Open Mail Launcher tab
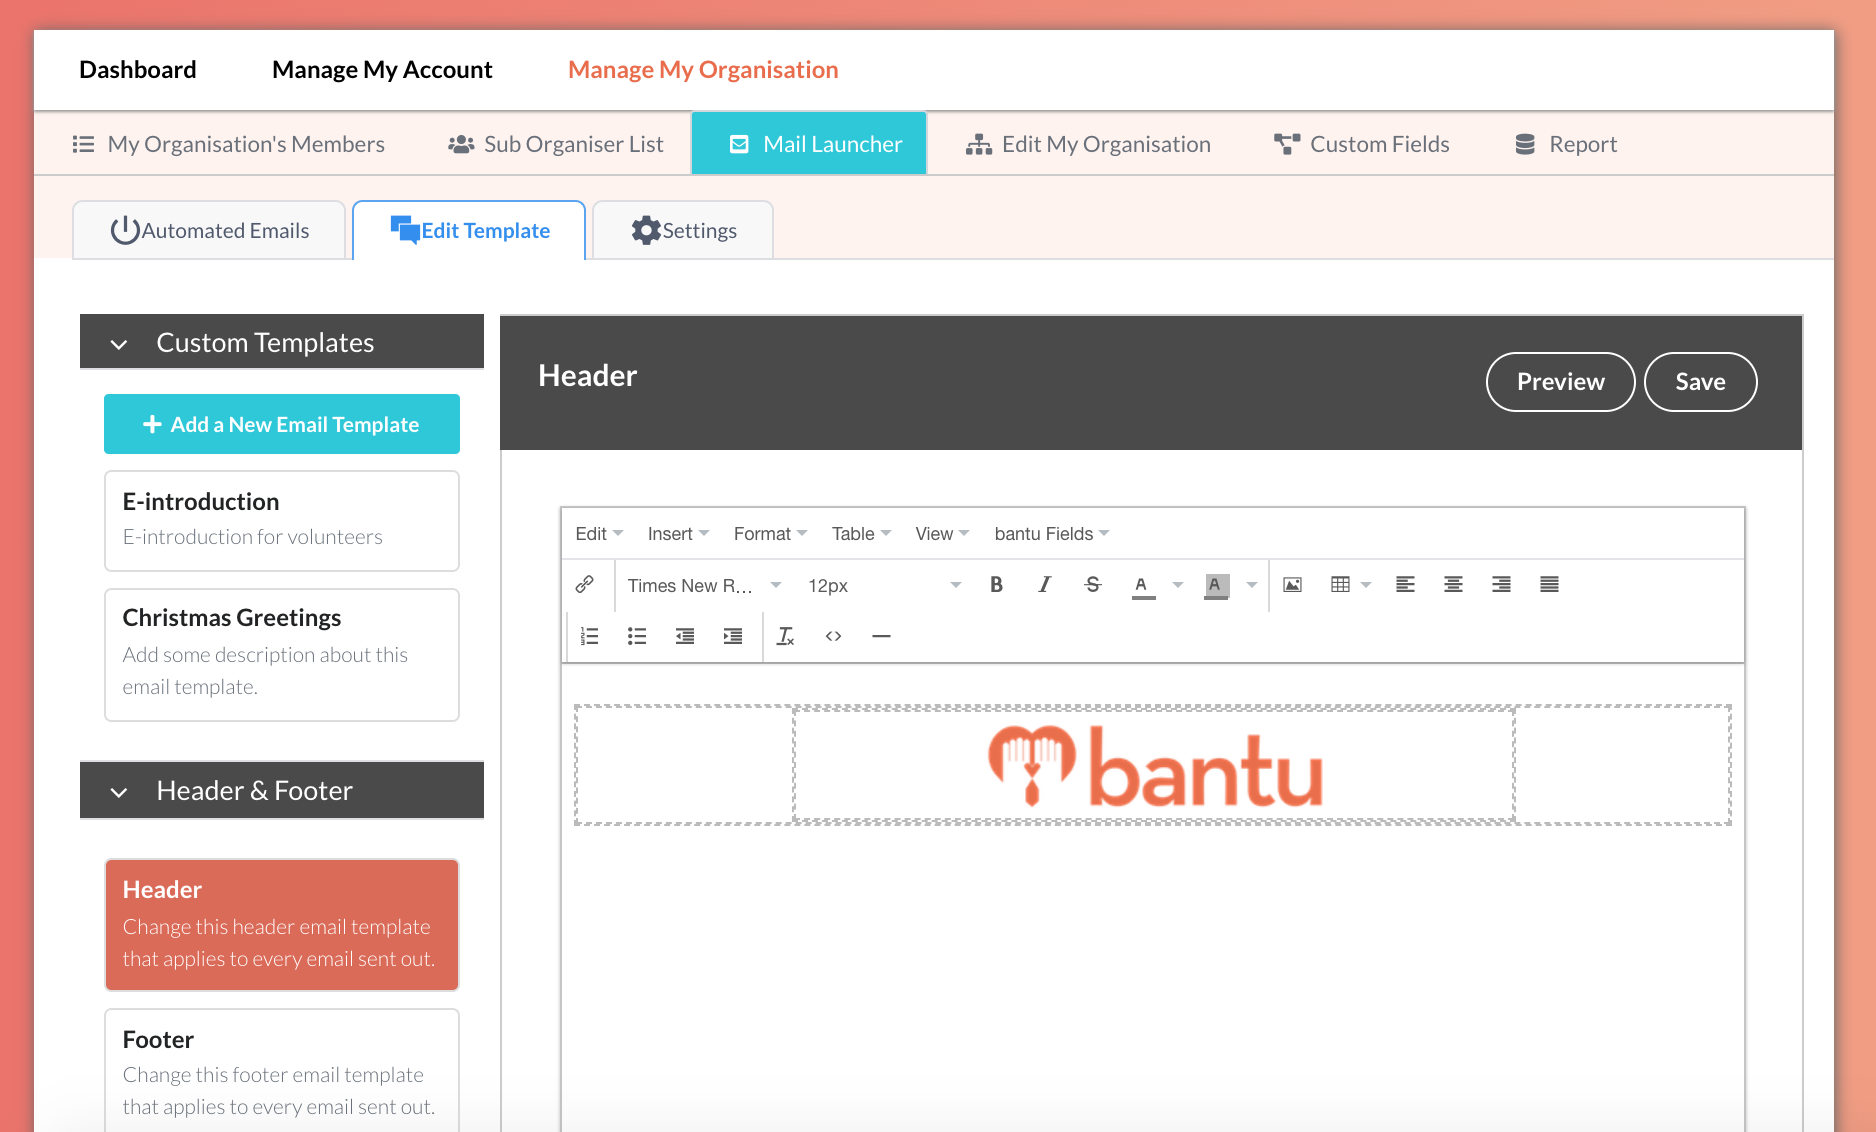The image size is (1876, 1132). 809,144
